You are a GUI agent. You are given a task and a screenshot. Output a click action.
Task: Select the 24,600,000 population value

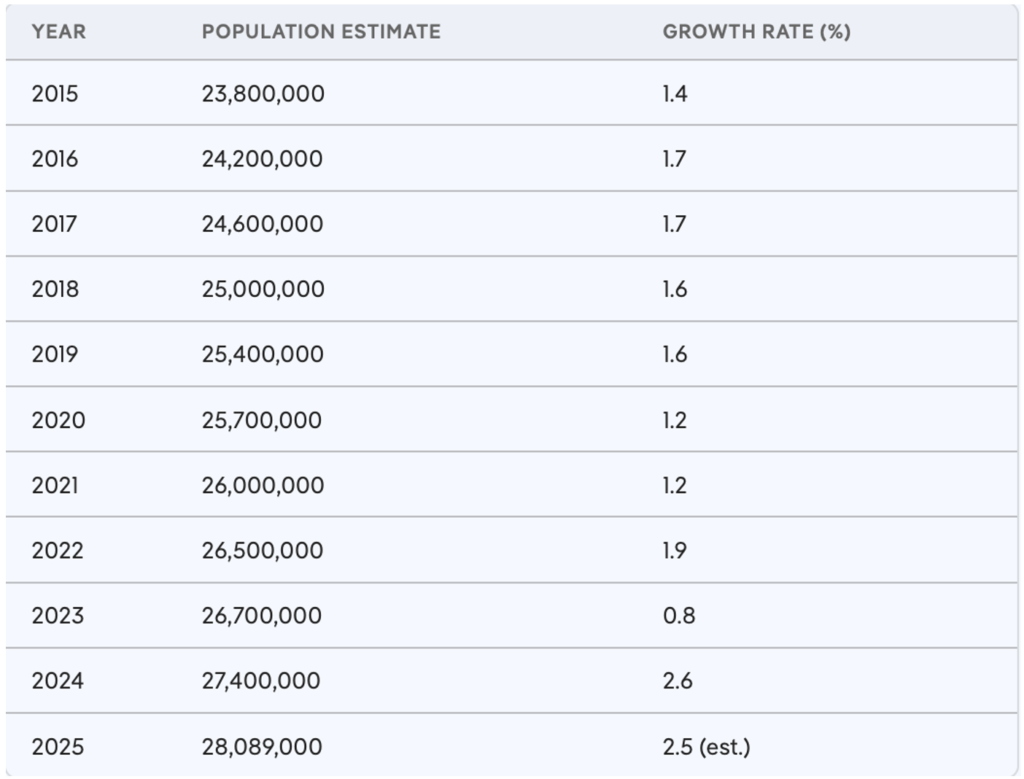263,224
